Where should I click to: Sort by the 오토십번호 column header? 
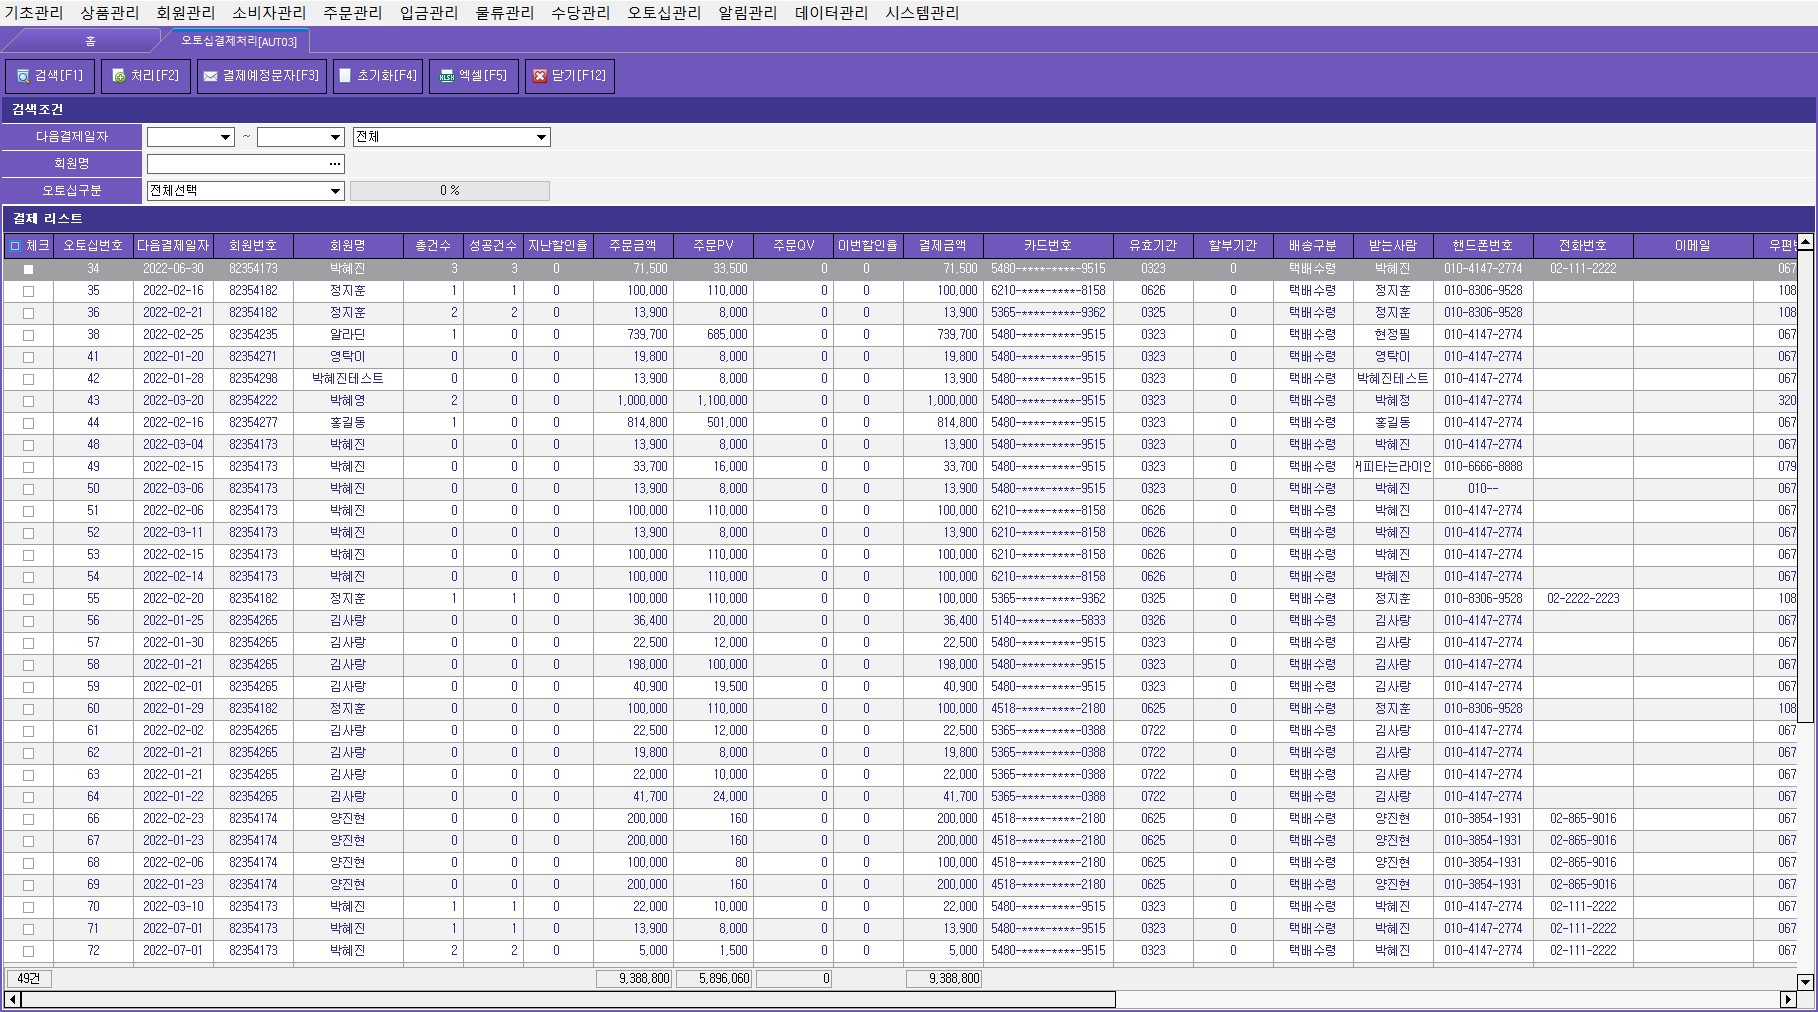[93, 246]
